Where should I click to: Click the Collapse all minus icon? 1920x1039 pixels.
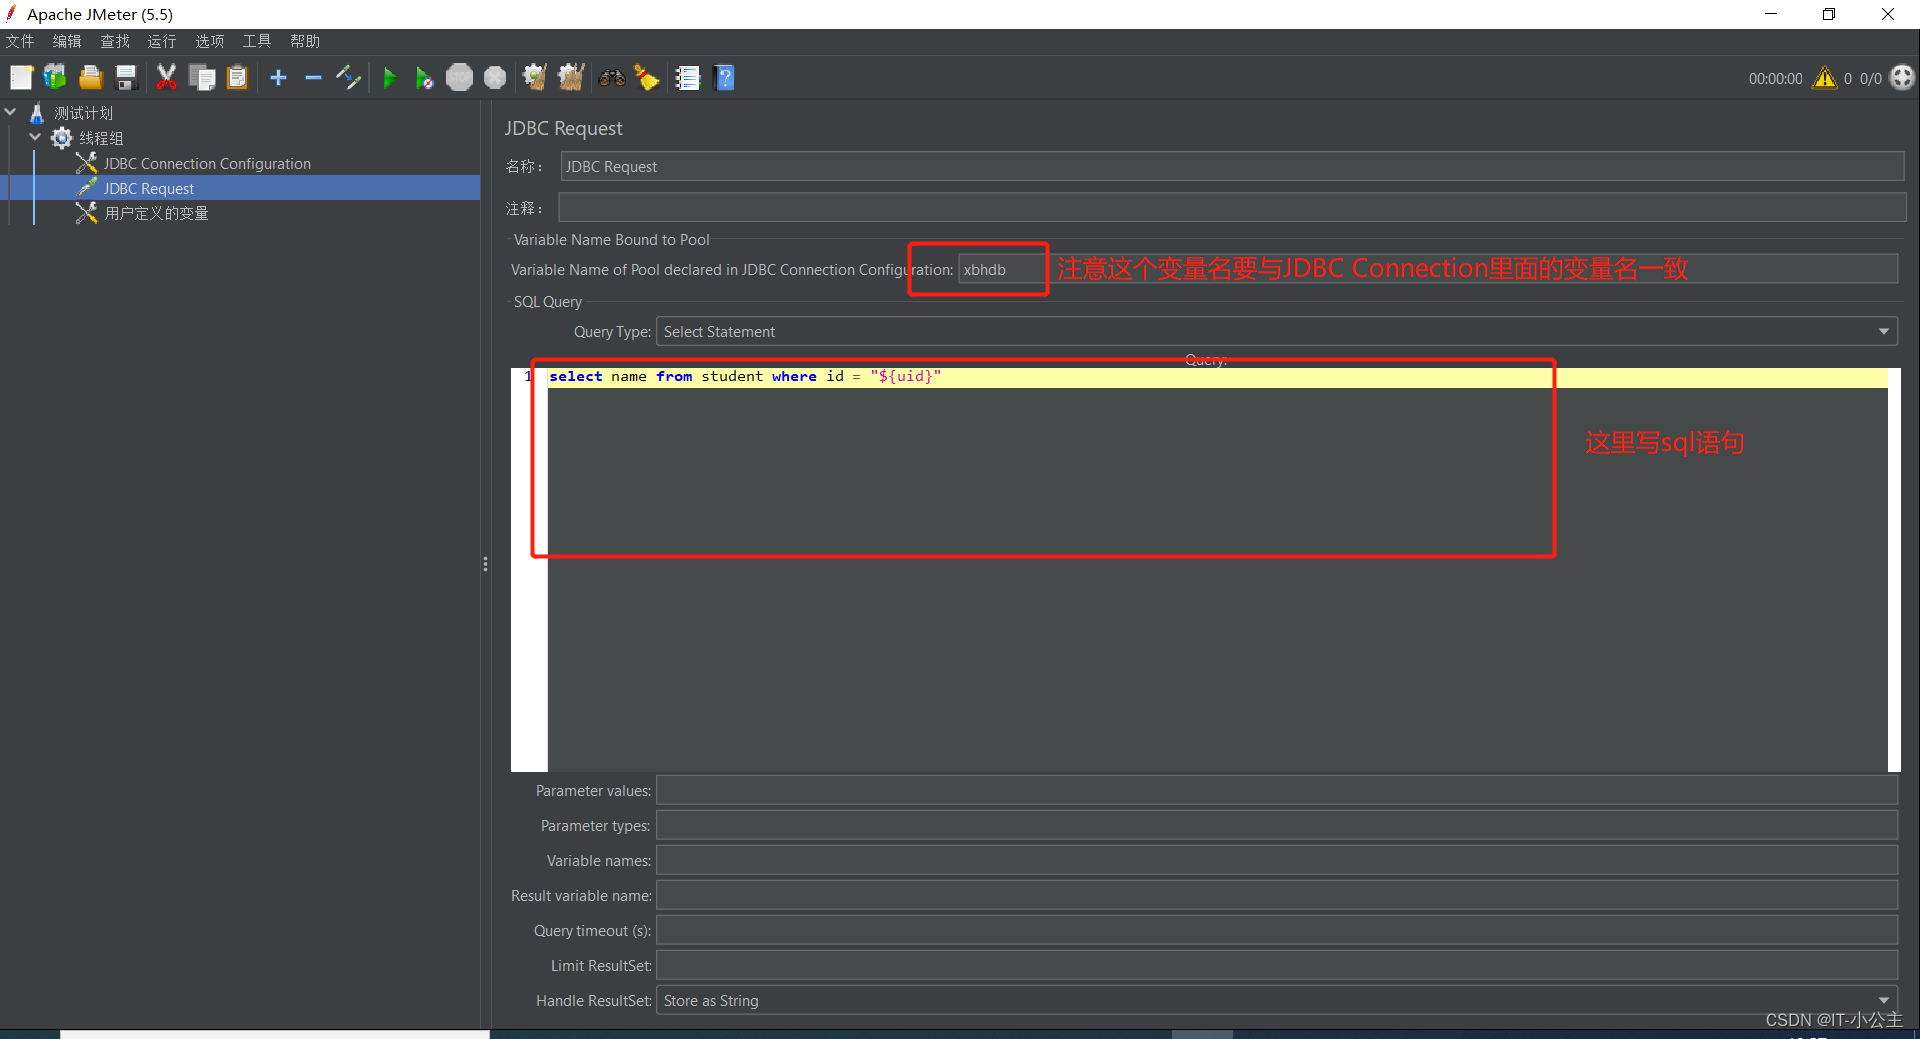(313, 78)
